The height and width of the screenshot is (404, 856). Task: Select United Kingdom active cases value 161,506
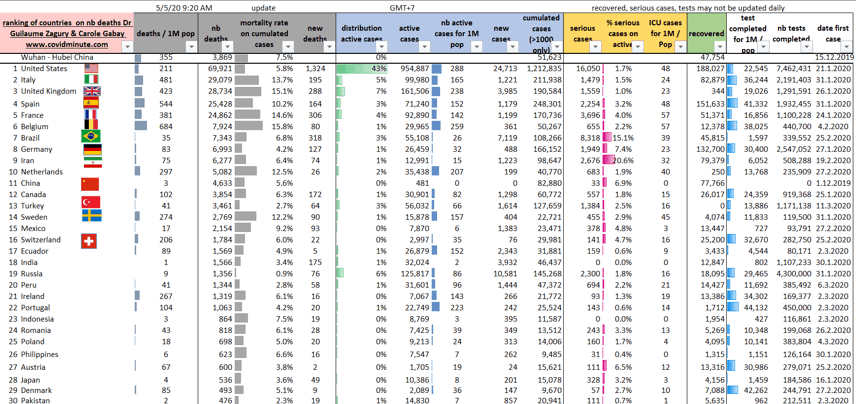click(414, 92)
